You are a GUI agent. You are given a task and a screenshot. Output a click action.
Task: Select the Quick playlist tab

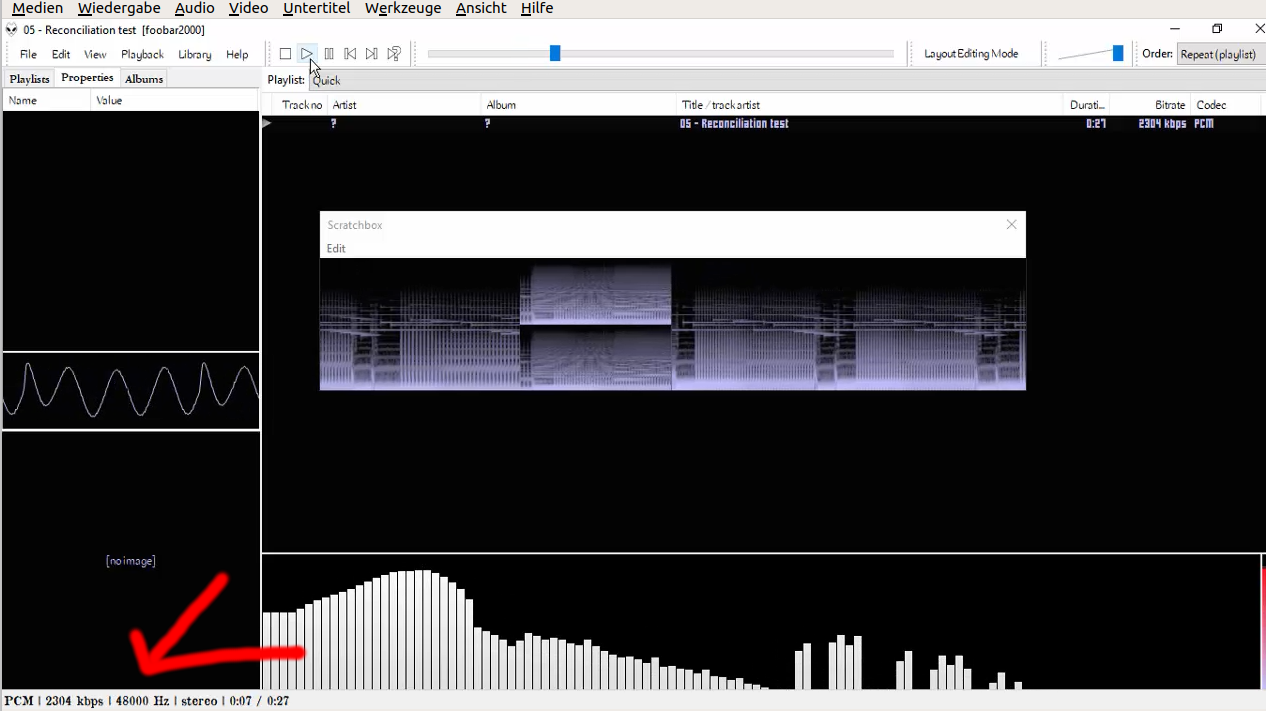pyautogui.click(x=326, y=80)
